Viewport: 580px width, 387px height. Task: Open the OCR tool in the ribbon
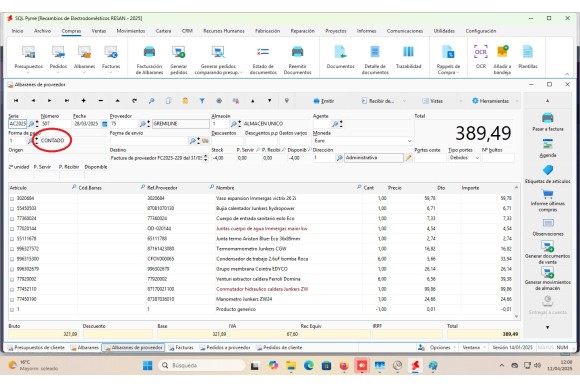click(480, 56)
